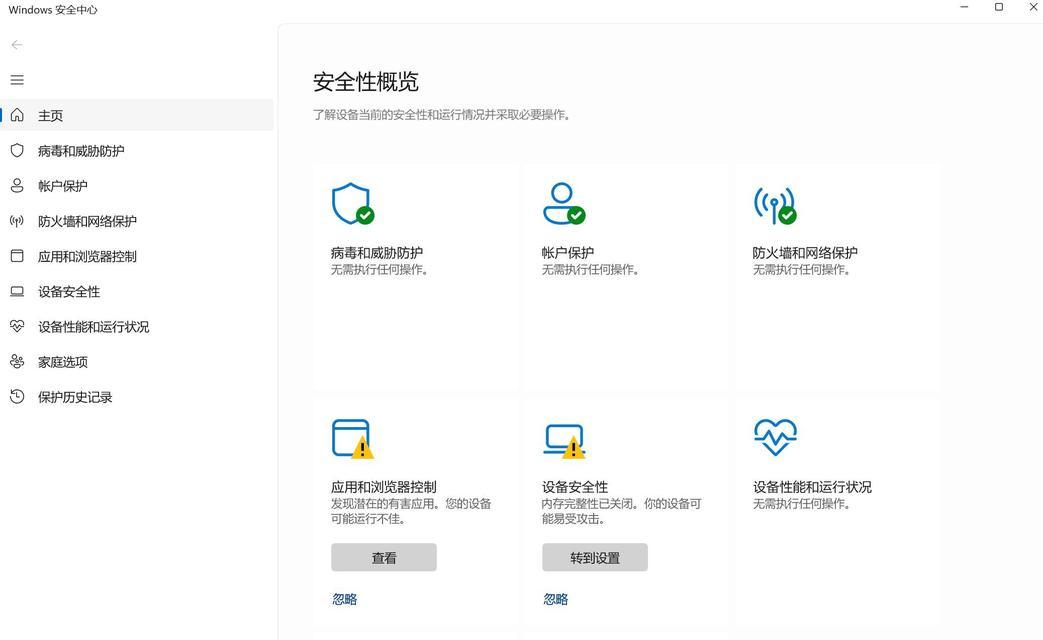Click the large heart-pulse health icon
Image resolution: width=1043 pixels, height=640 pixels.
775,437
